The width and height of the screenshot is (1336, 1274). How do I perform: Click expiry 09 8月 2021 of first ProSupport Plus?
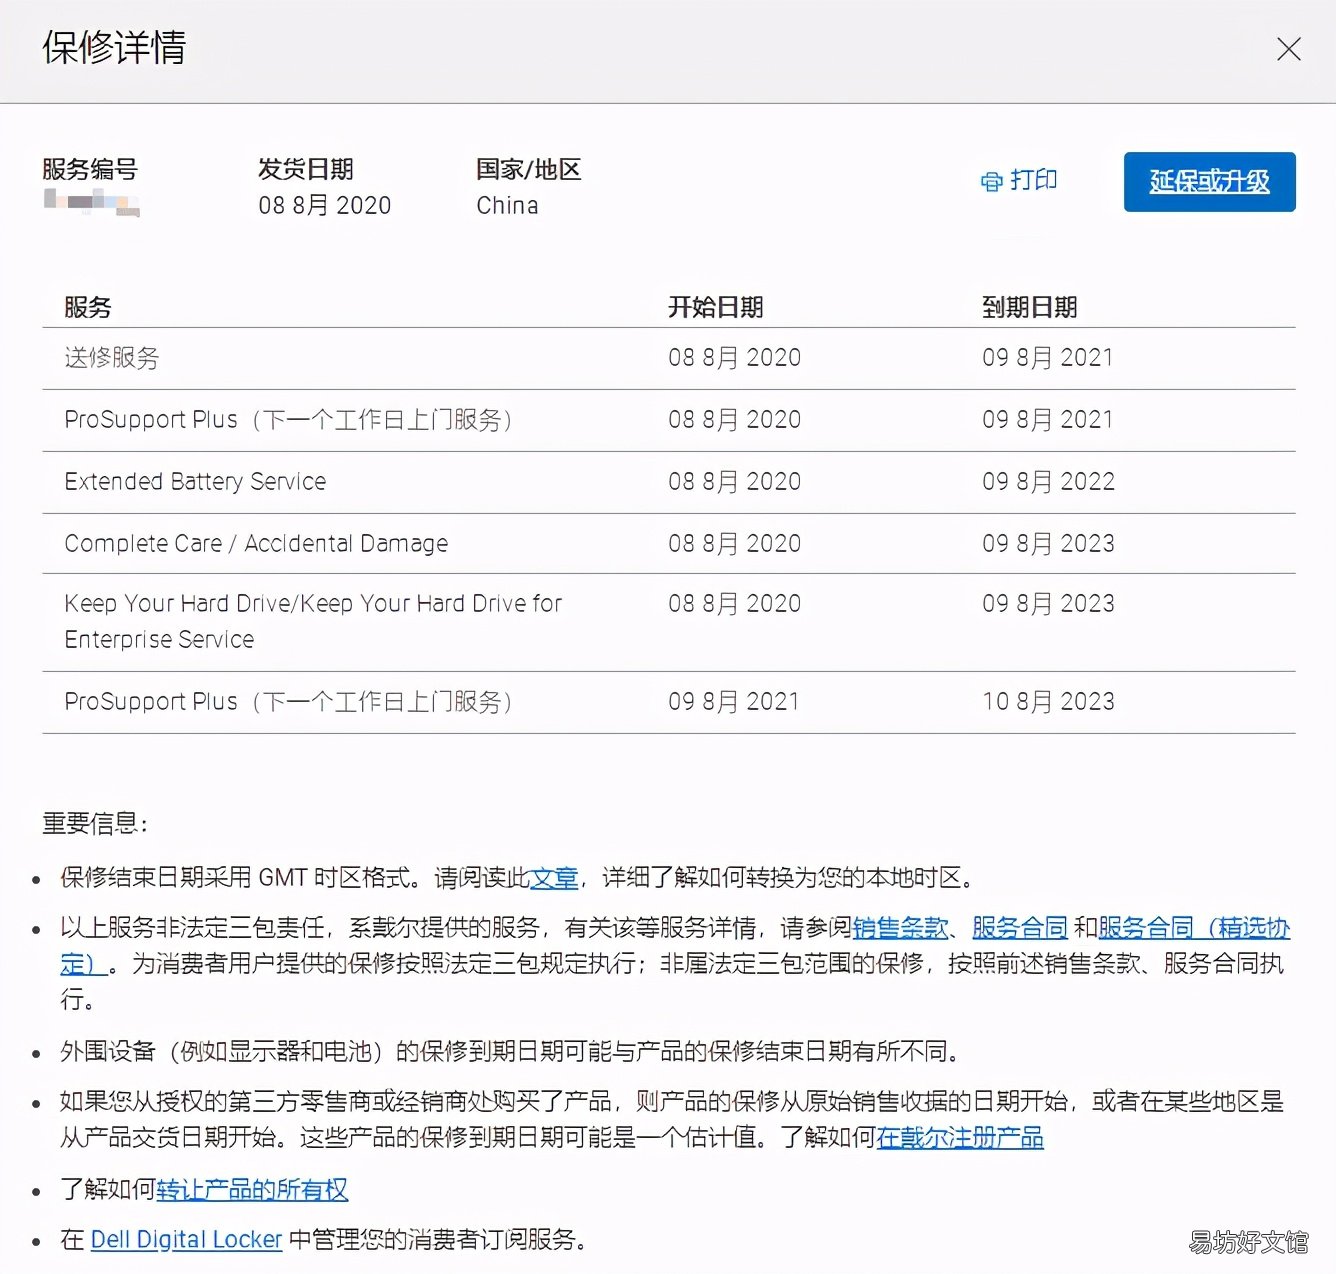point(1048,420)
